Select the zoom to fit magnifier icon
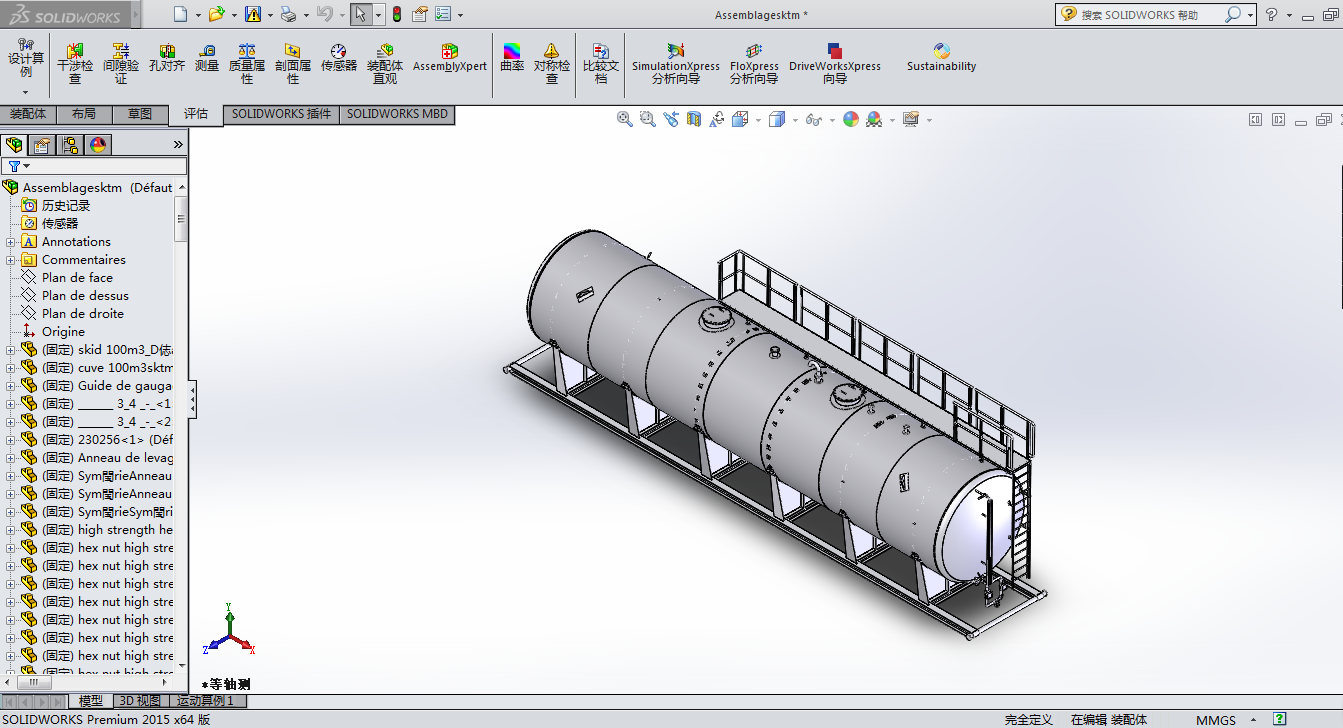The height and width of the screenshot is (728, 1343). [x=625, y=119]
